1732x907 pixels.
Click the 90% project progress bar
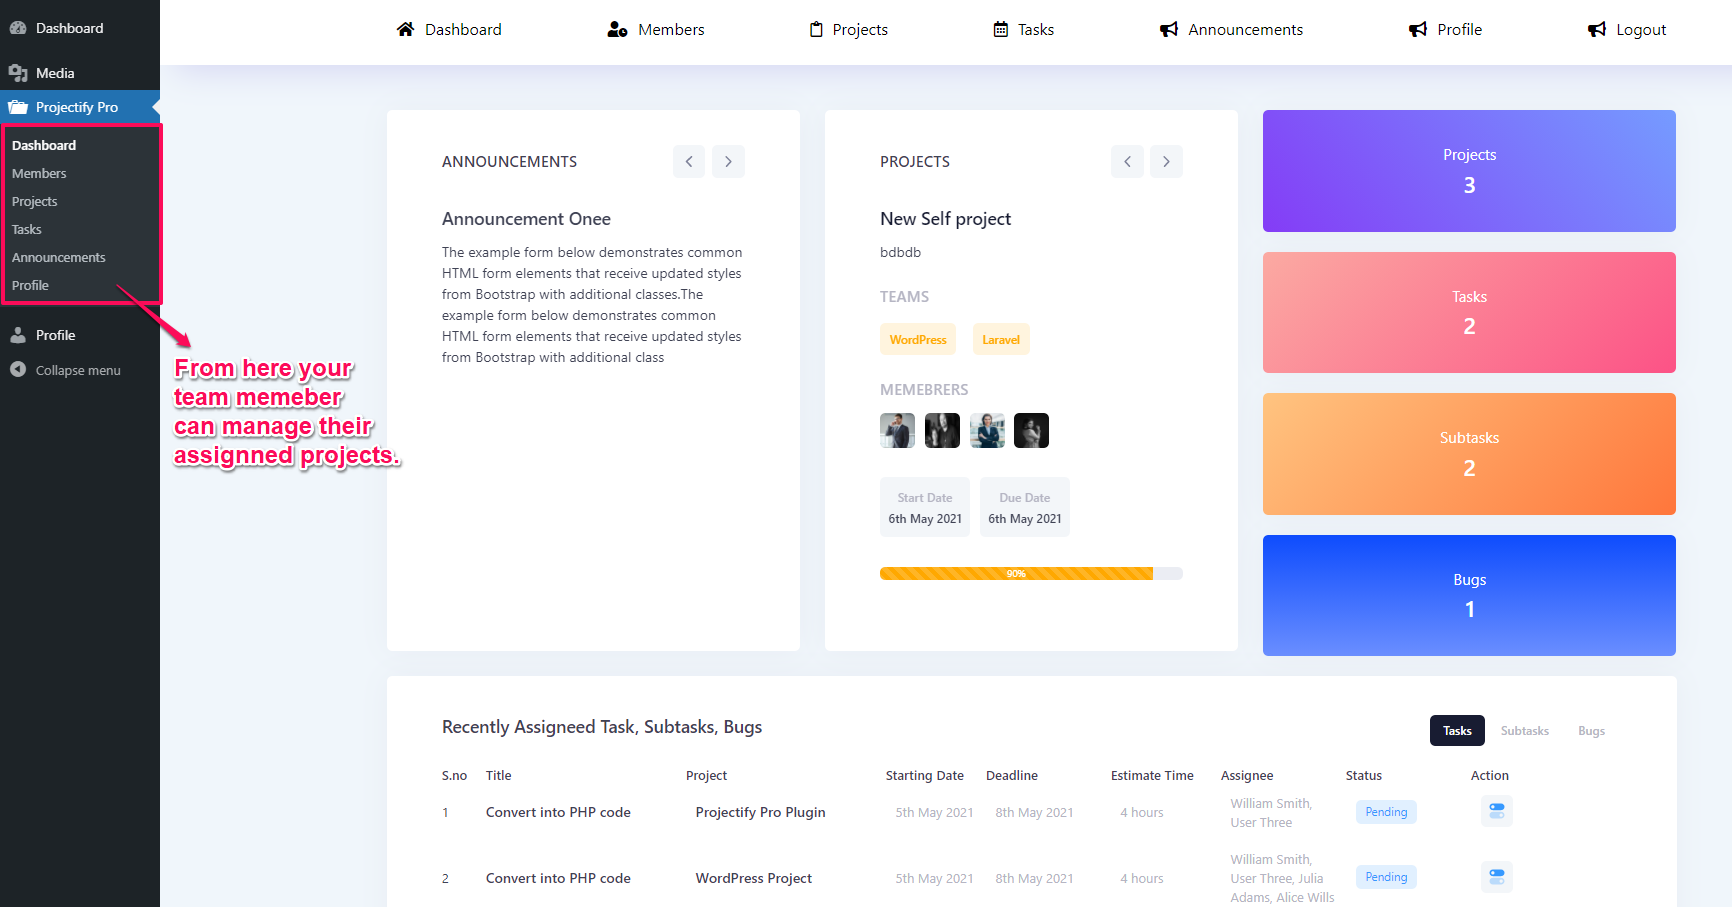1016,573
